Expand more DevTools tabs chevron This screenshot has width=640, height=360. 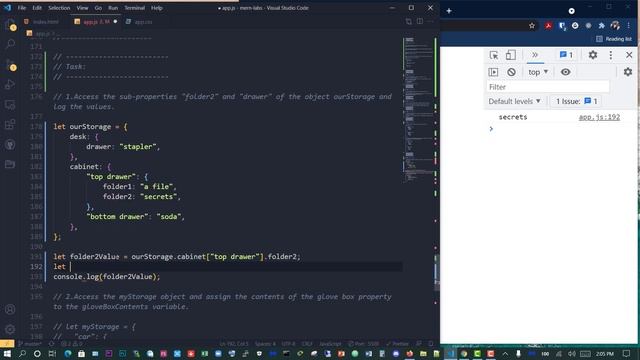pos(535,55)
